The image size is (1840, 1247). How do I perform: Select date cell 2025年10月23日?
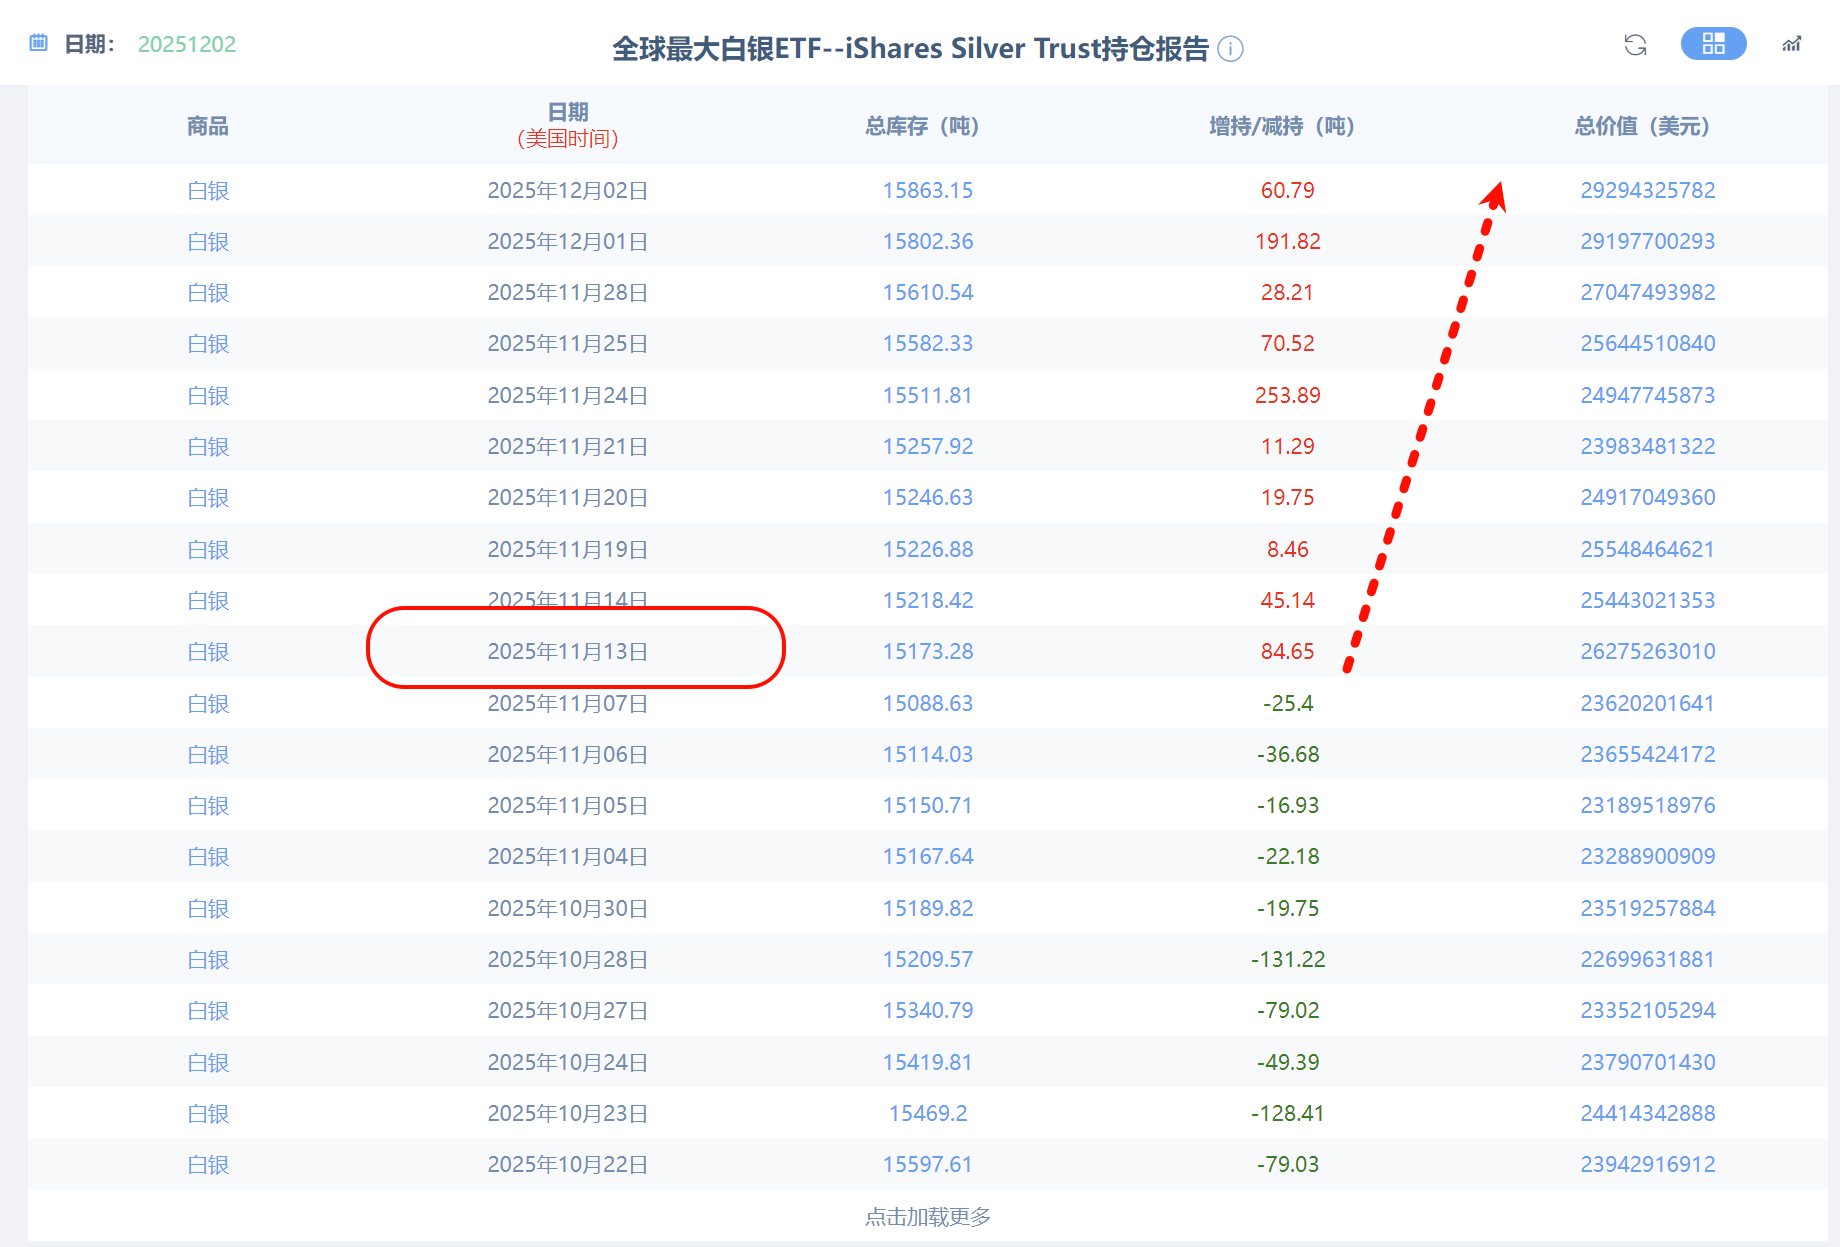coord(568,1113)
